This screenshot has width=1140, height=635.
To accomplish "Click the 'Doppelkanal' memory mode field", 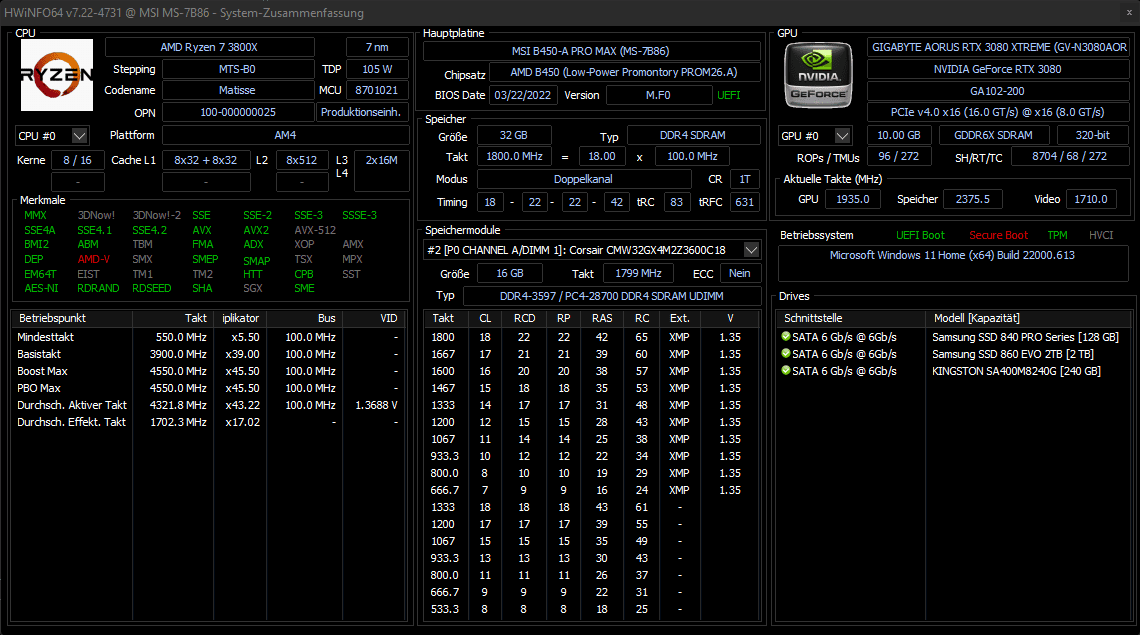I will pyautogui.click(x=584, y=179).
